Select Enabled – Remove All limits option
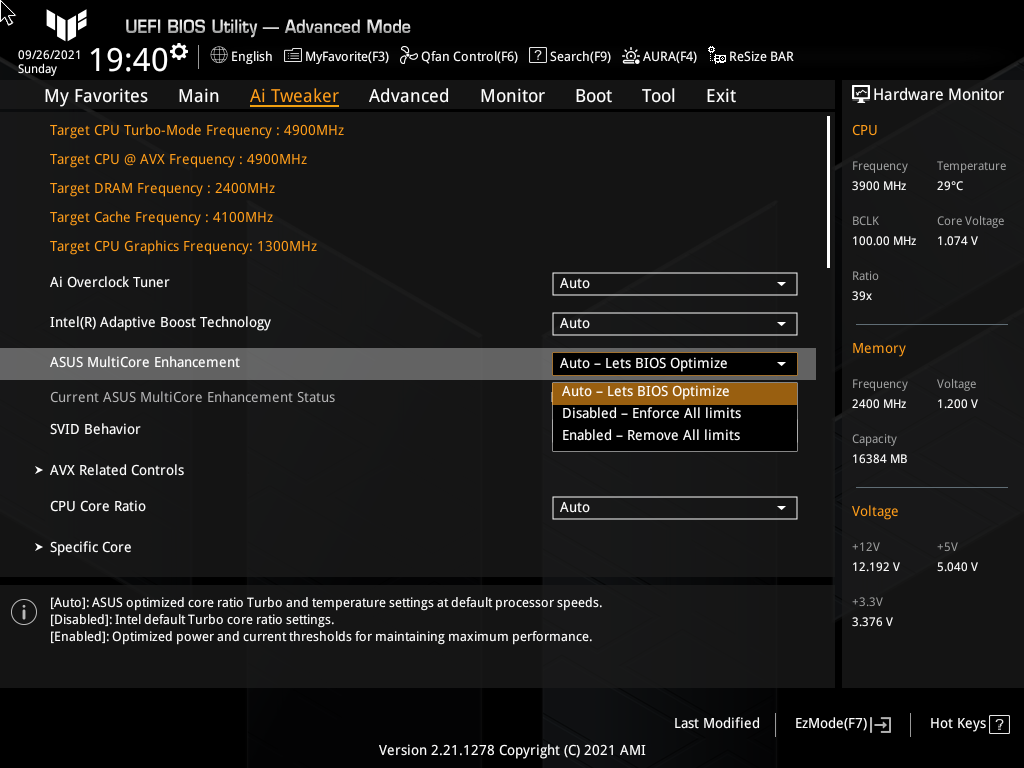The width and height of the screenshot is (1024, 768). [649, 435]
